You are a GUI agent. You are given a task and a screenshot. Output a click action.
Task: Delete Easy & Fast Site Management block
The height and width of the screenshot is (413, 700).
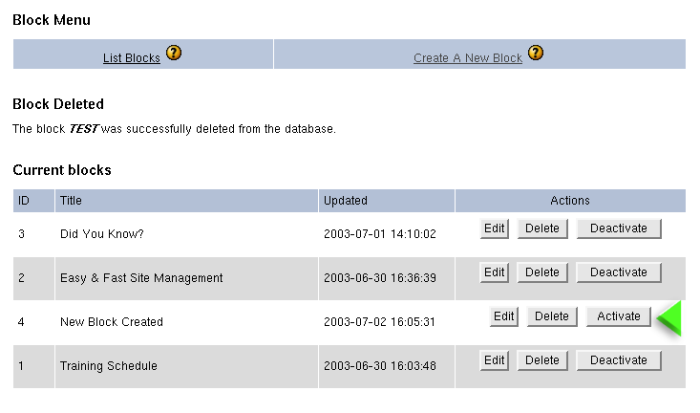542,272
